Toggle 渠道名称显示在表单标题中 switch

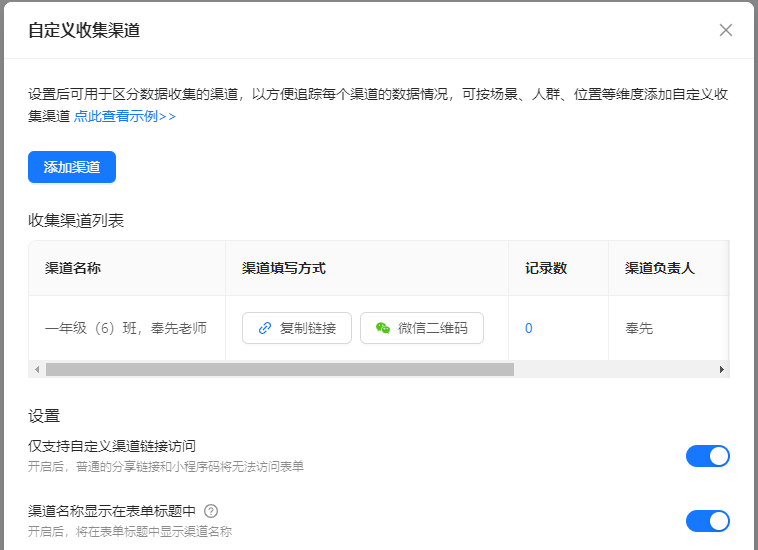coord(707,521)
